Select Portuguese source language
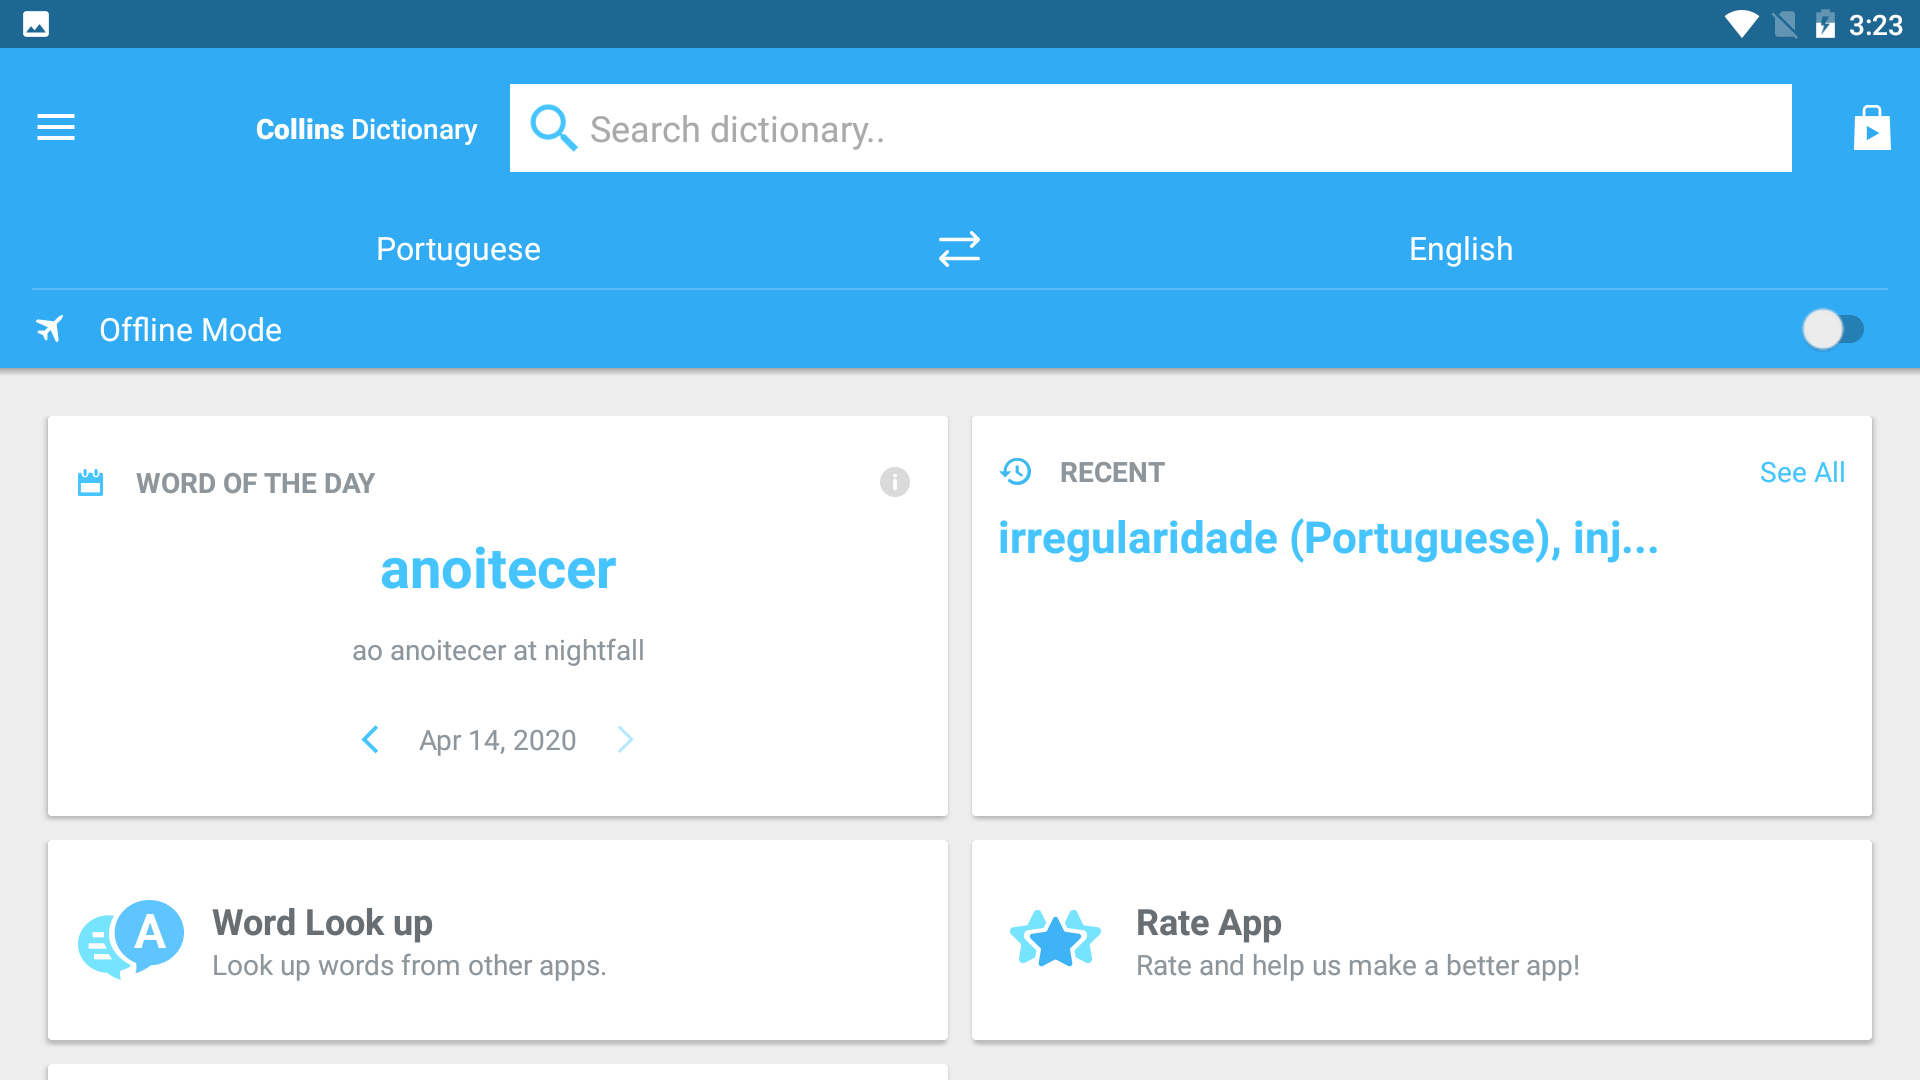The width and height of the screenshot is (1920, 1080). 458,249
